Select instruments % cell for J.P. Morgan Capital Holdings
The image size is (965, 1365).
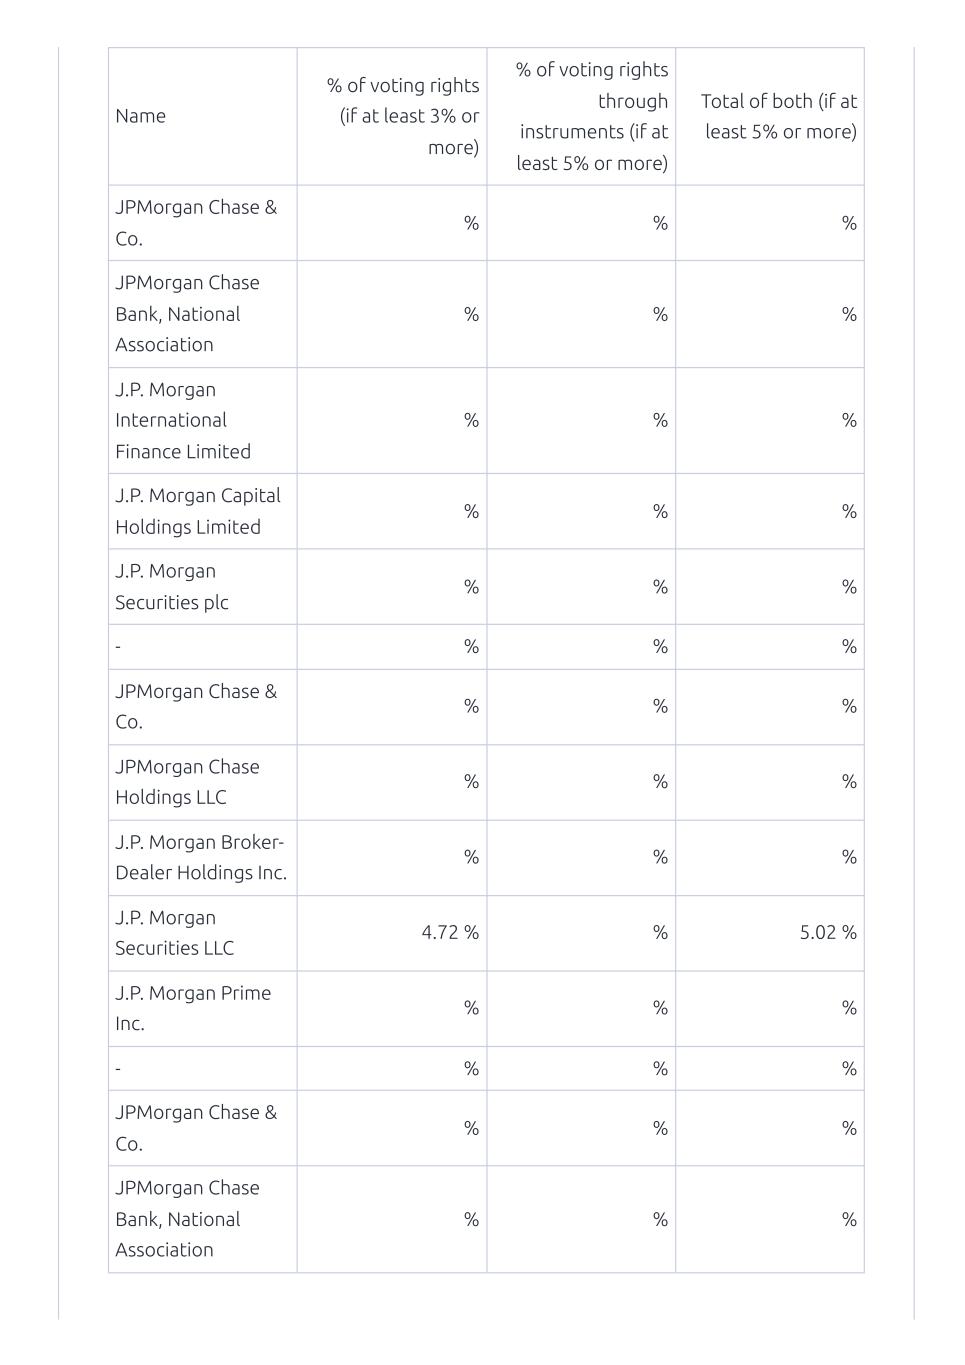coord(660,511)
